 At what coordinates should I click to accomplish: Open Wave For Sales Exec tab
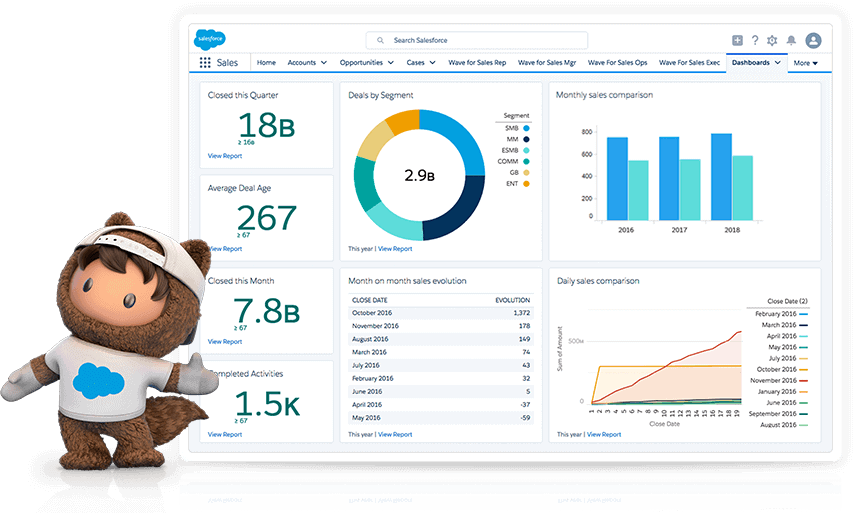pos(689,63)
